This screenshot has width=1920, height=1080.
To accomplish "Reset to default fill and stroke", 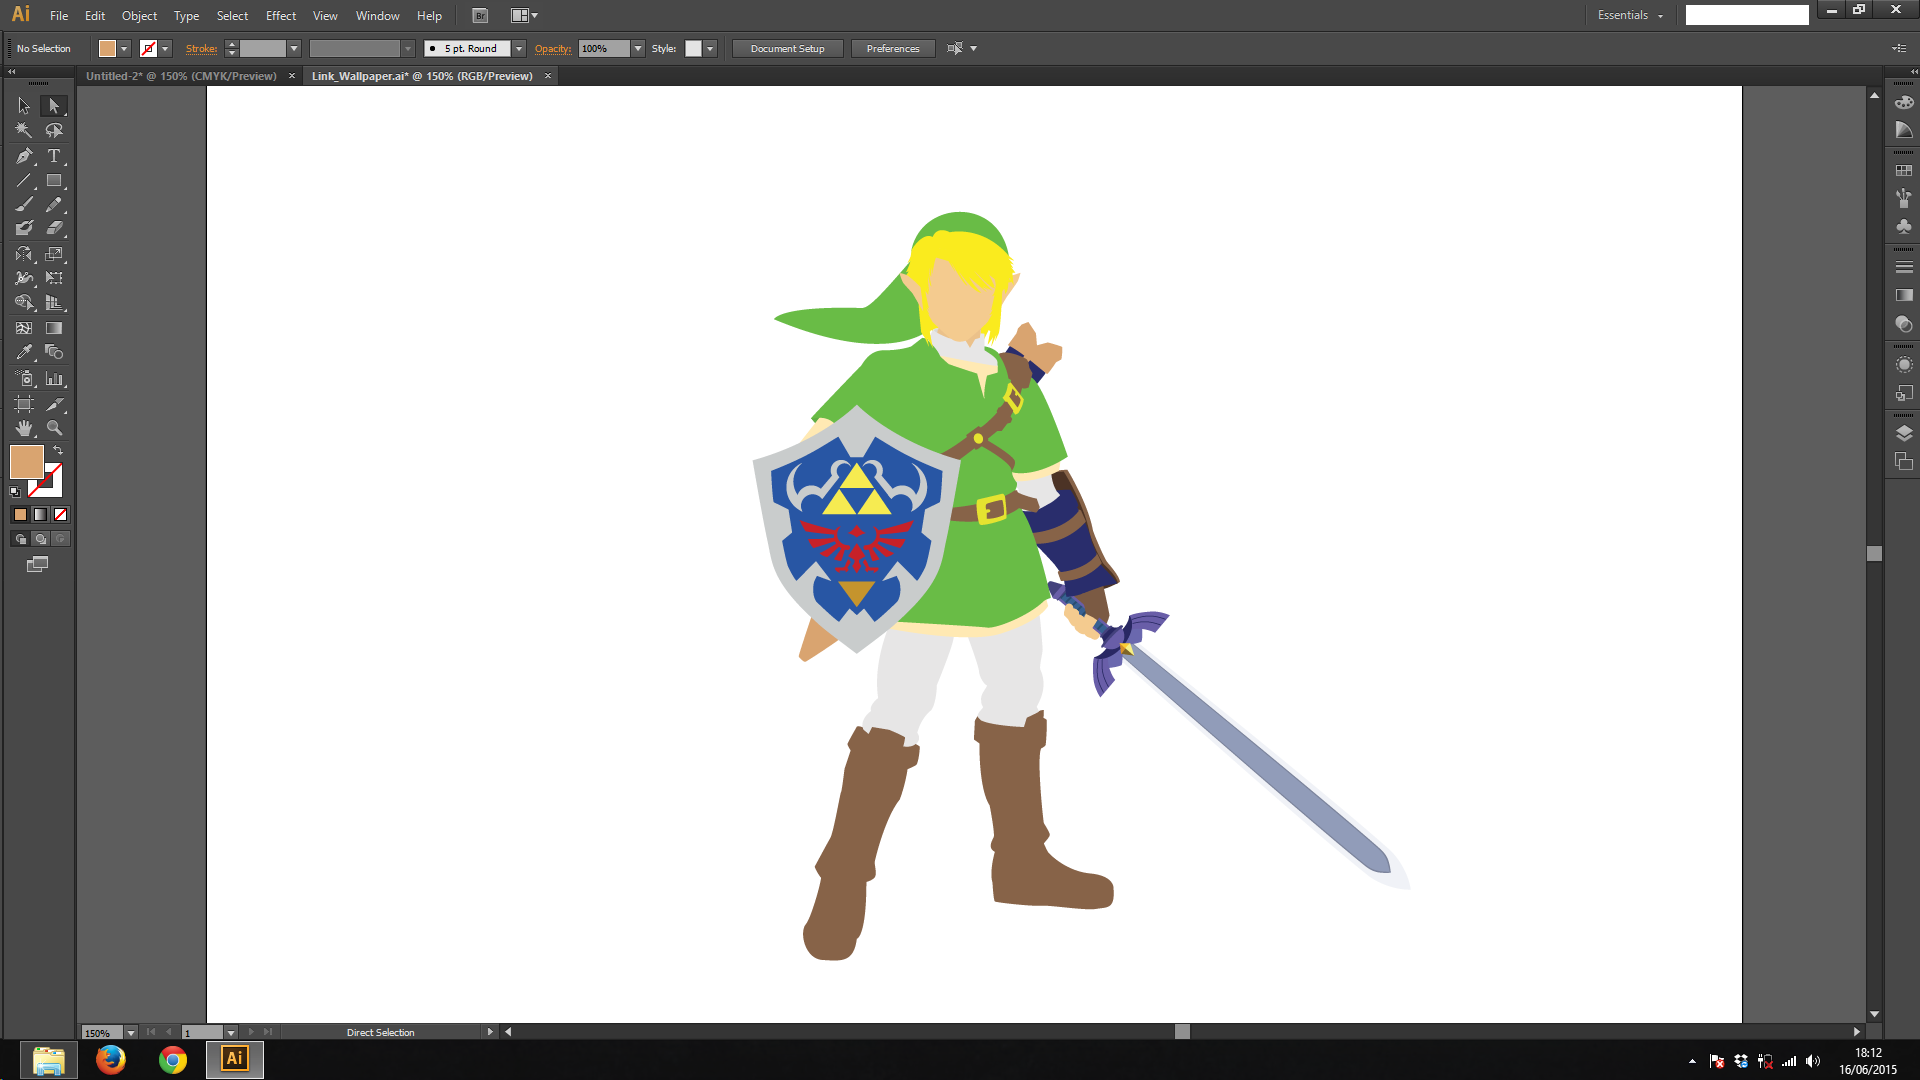I will pyautogui.click(x=15, y=492).
